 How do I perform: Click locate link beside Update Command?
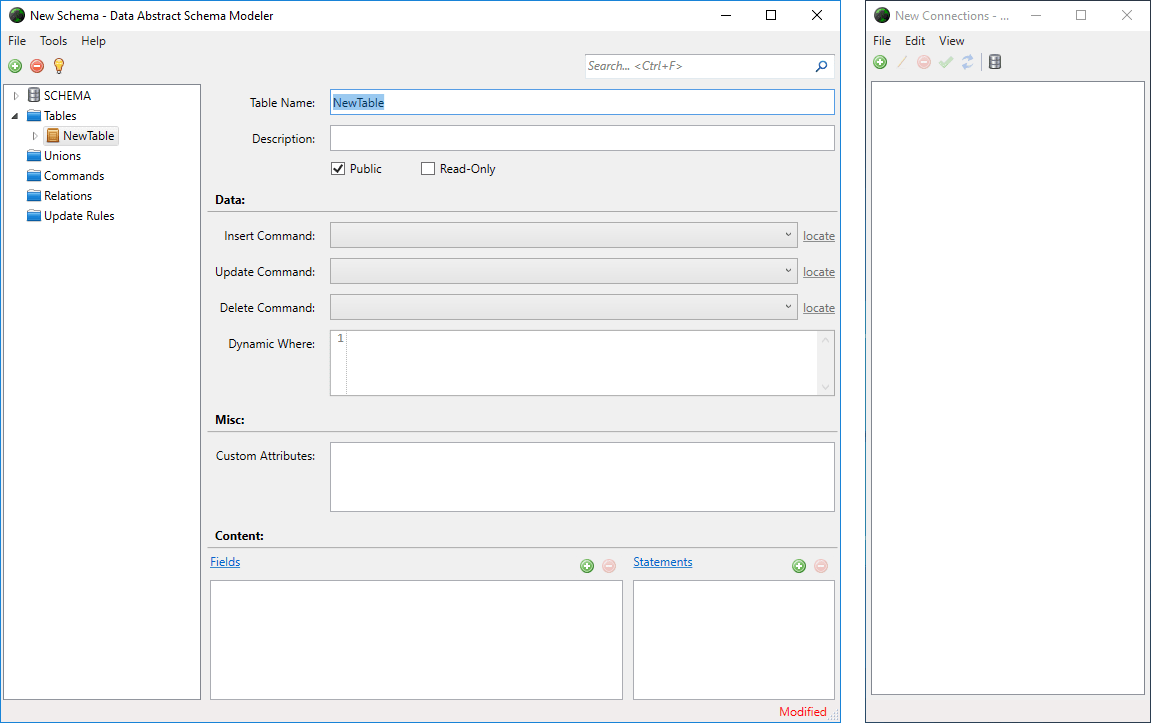pos(818,272)
